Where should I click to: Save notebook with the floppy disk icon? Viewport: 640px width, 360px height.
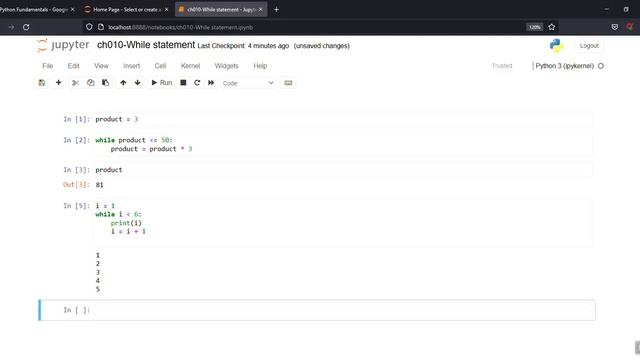click(42, 83)
